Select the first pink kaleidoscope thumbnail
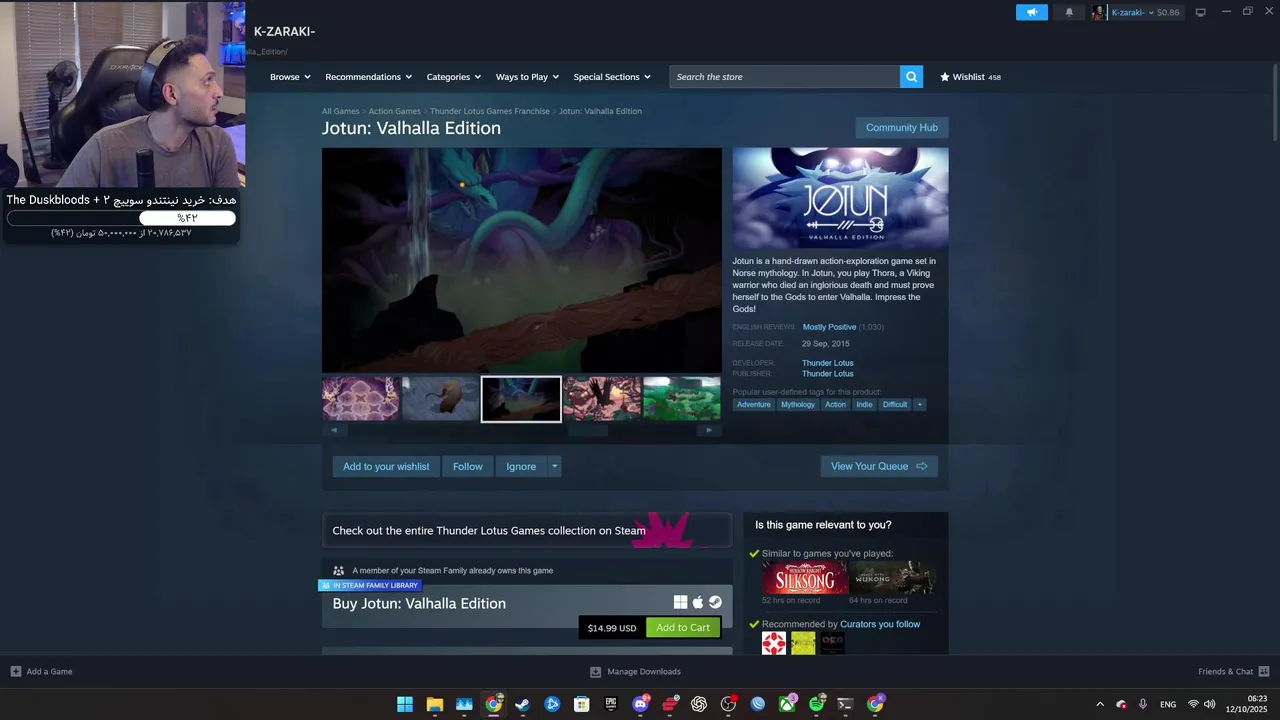The width and height of the screenshot is (1280, 720). [x=360, y=399]
